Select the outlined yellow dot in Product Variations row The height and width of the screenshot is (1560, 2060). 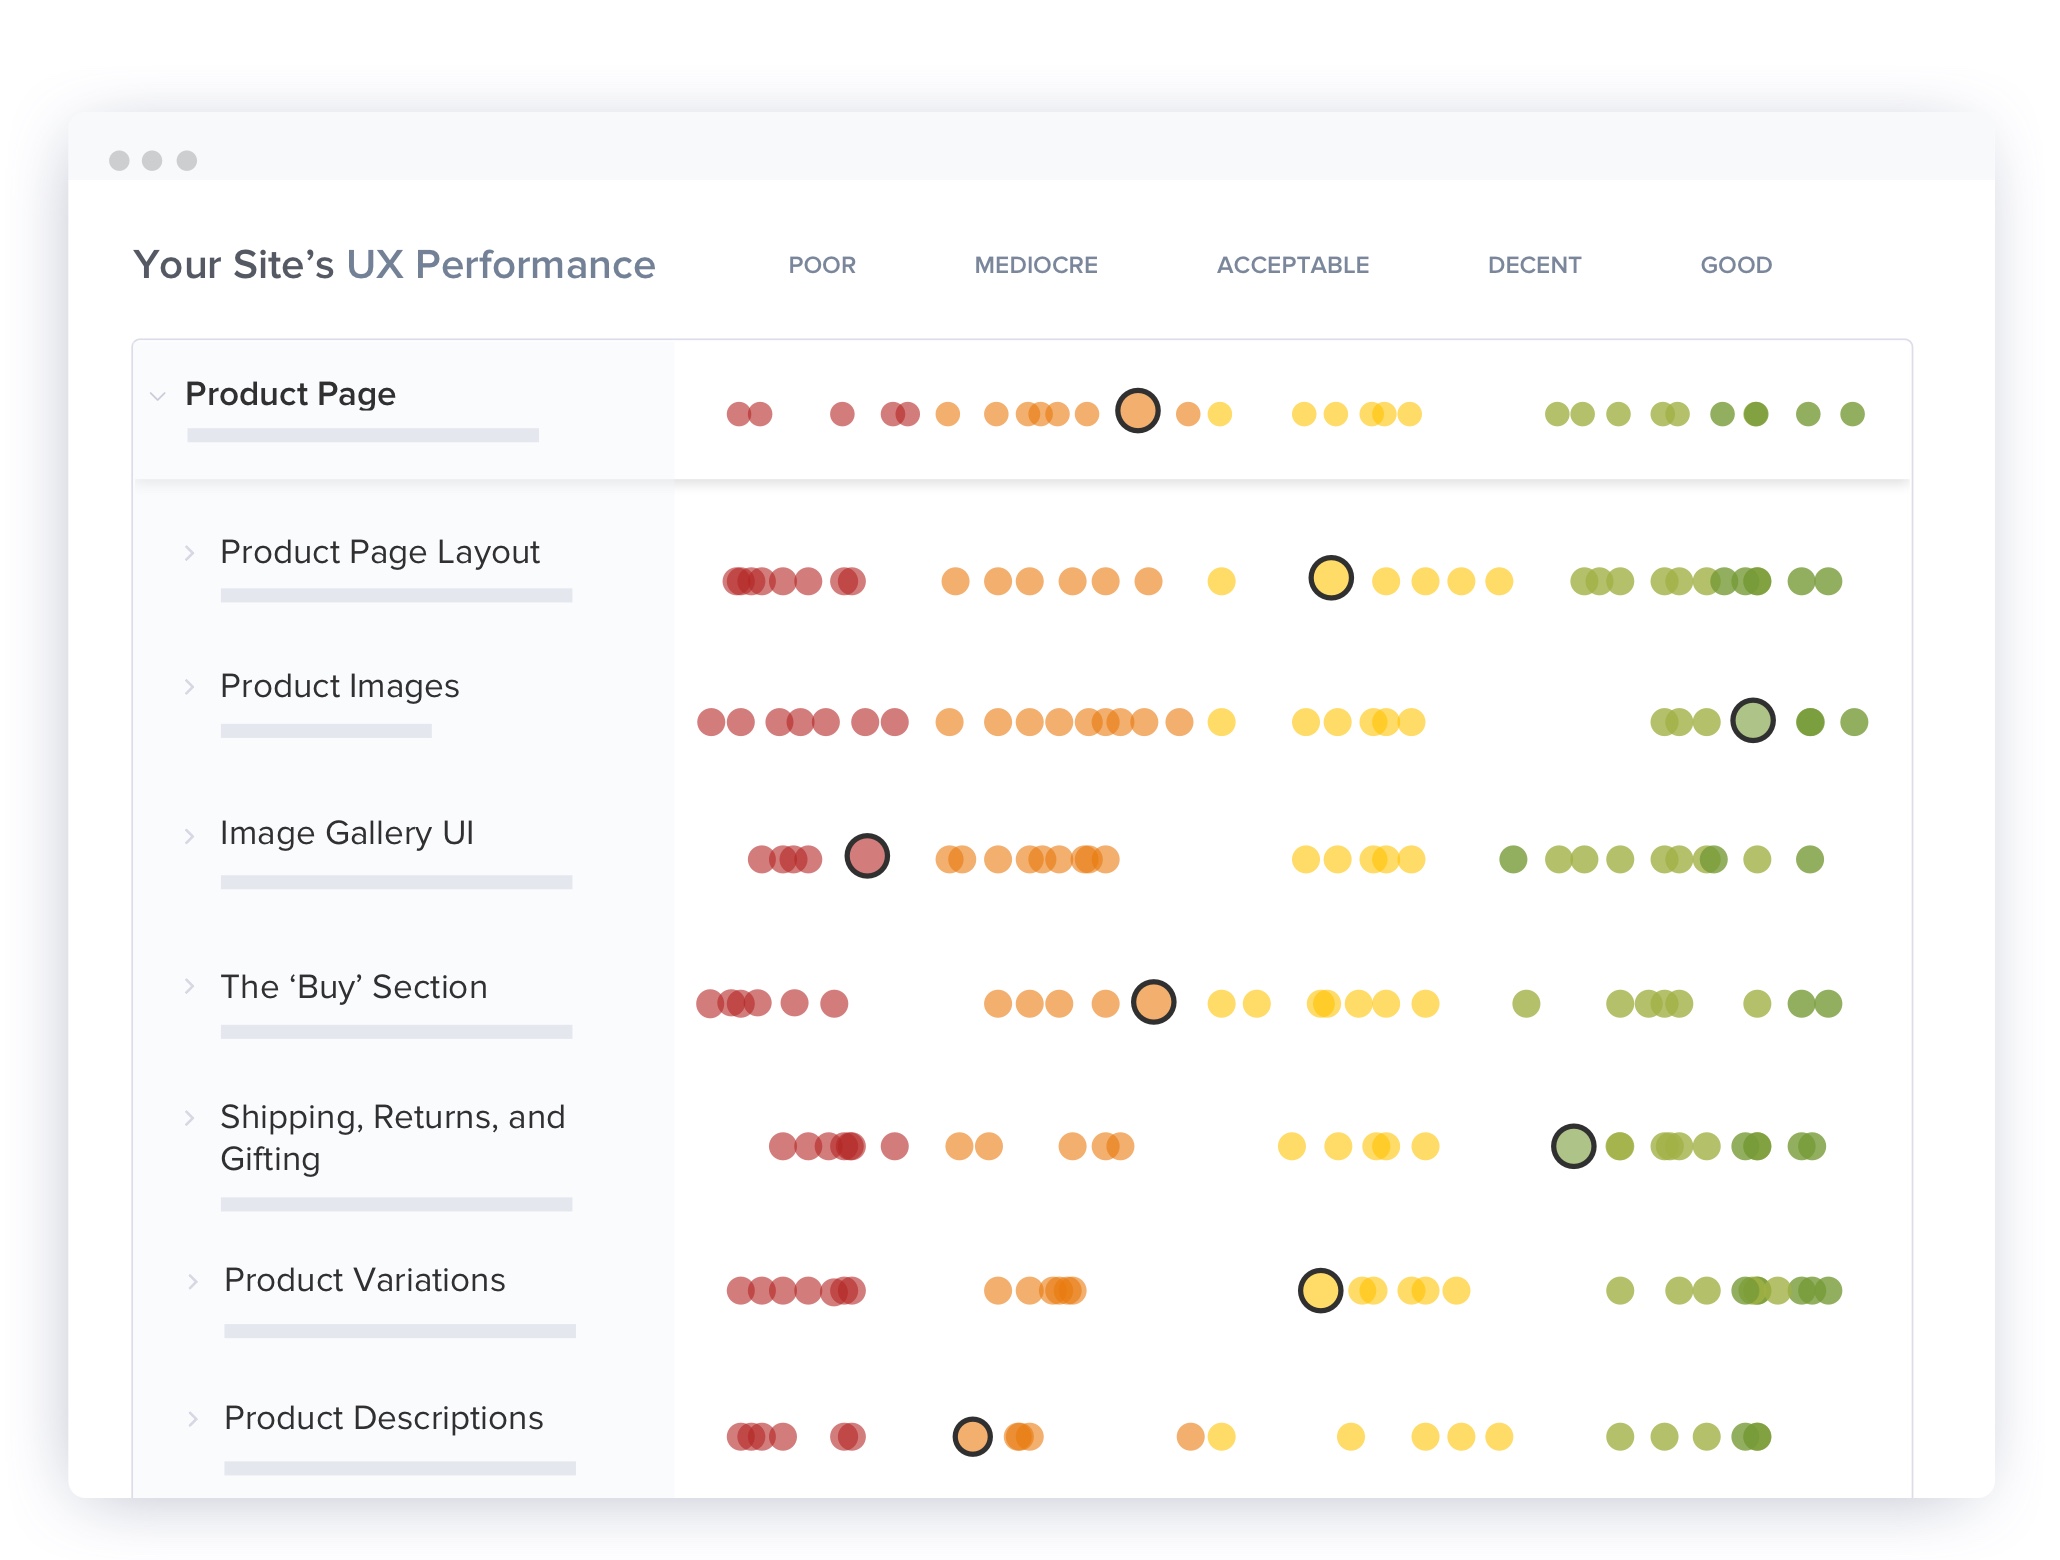[x=1319, y=1290]
